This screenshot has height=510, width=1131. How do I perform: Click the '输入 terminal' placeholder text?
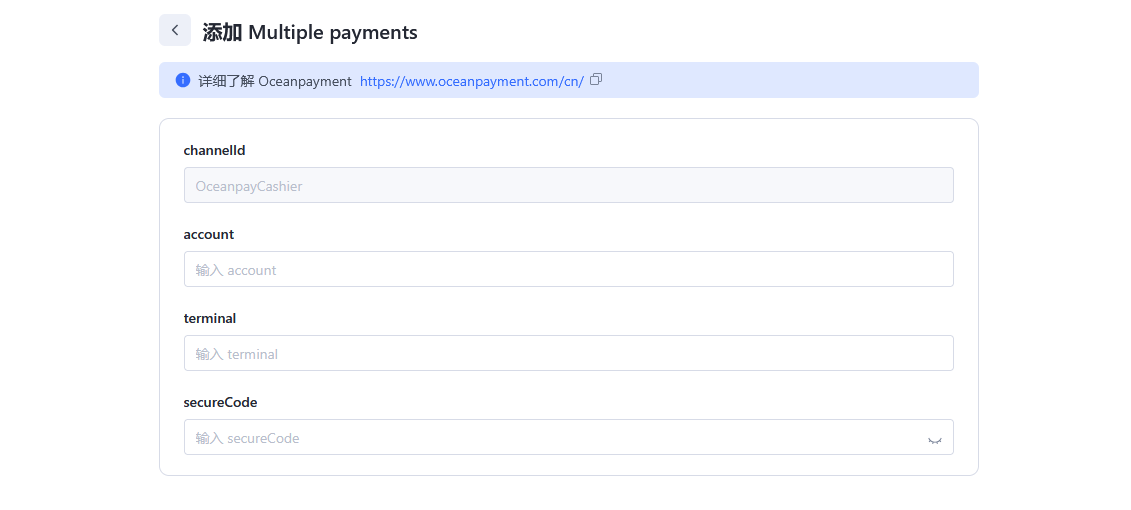(x=237, y=354)
